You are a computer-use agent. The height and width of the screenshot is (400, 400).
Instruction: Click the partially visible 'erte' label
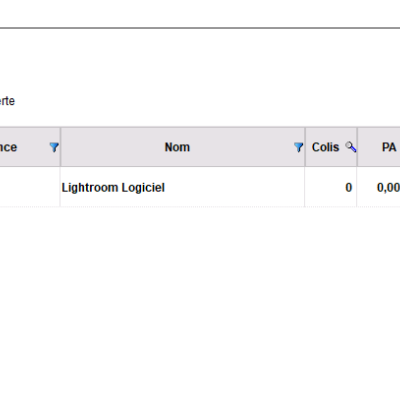coord(7,101)
